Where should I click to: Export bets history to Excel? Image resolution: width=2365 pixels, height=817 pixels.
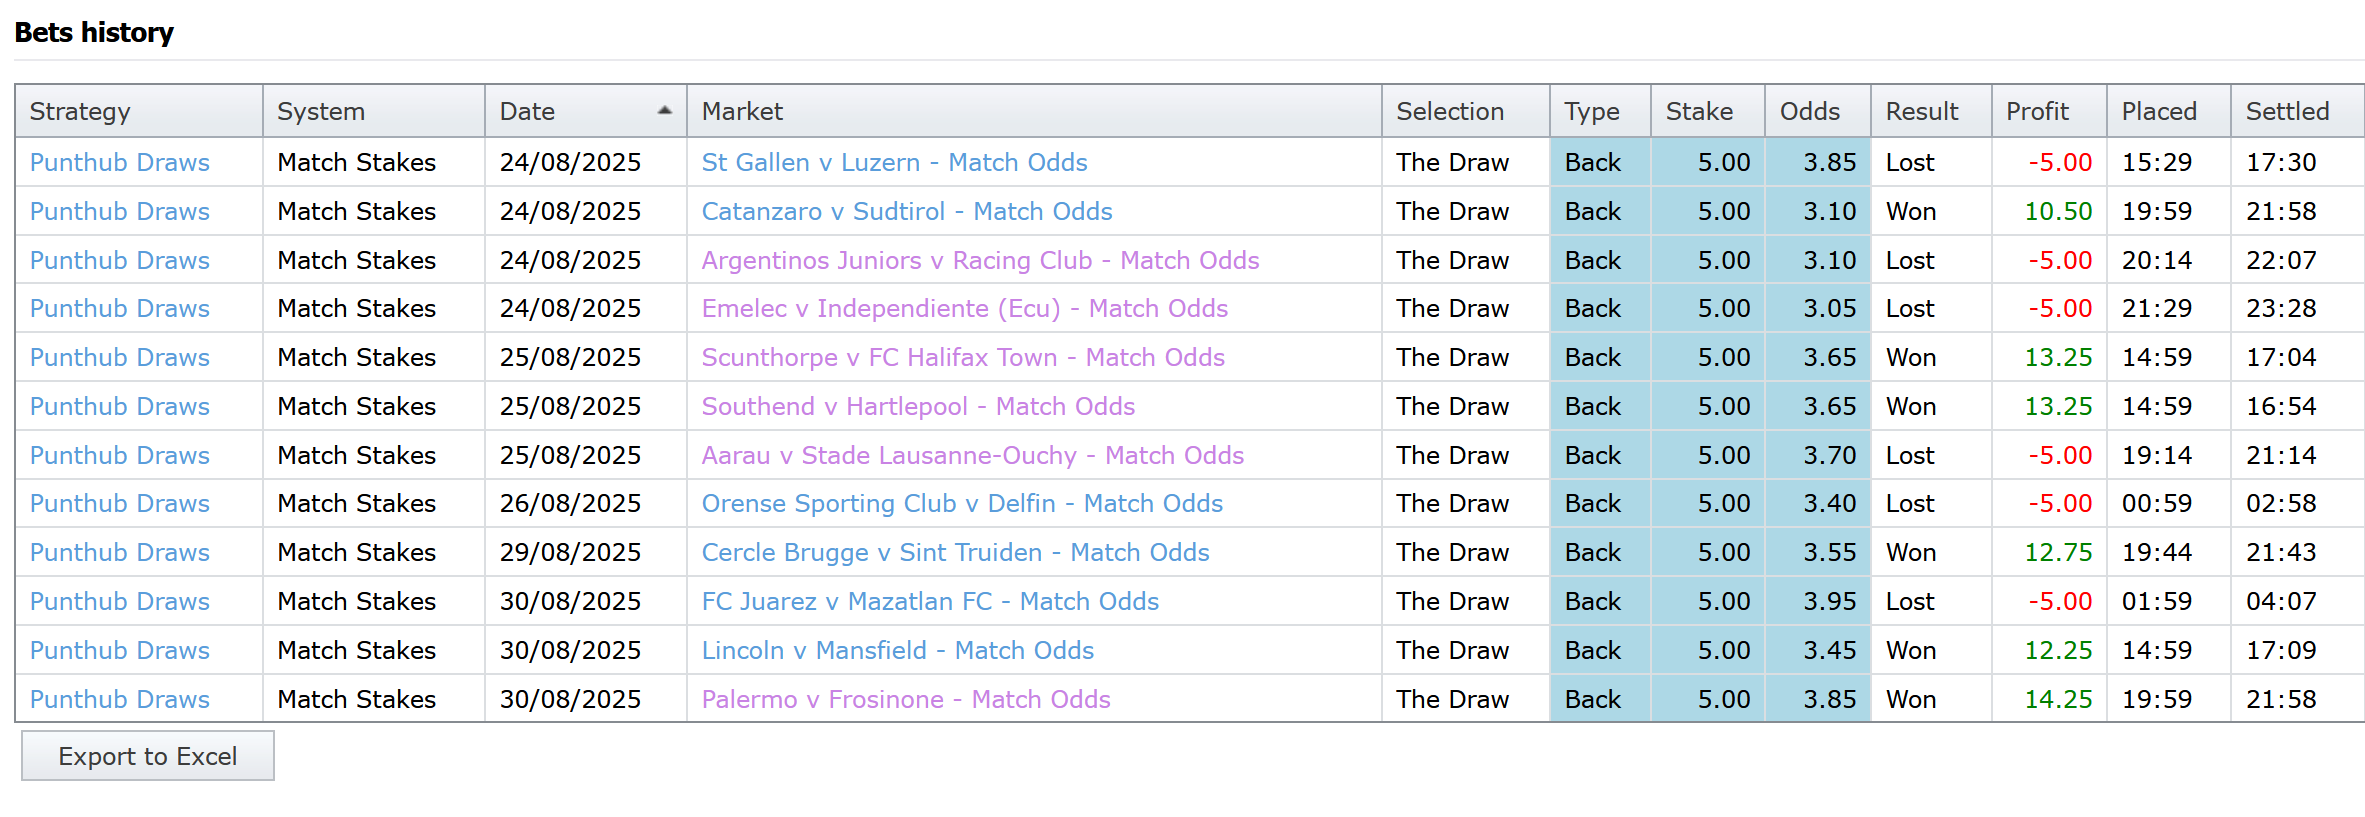(x=148, y=756)
